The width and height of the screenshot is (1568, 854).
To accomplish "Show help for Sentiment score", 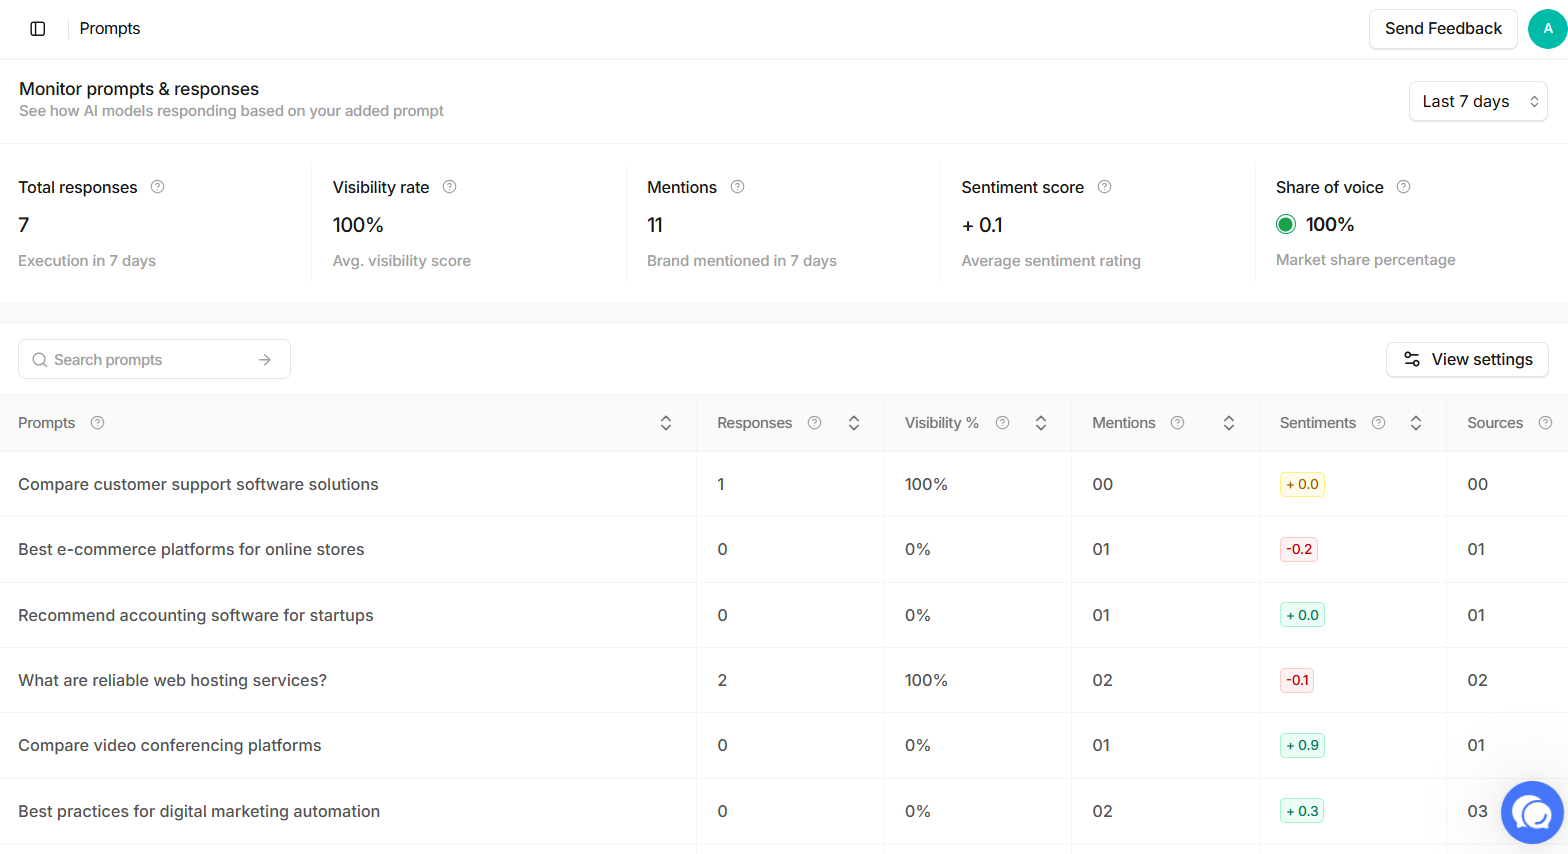I will pyautogui.click(x=1105, y=187).
